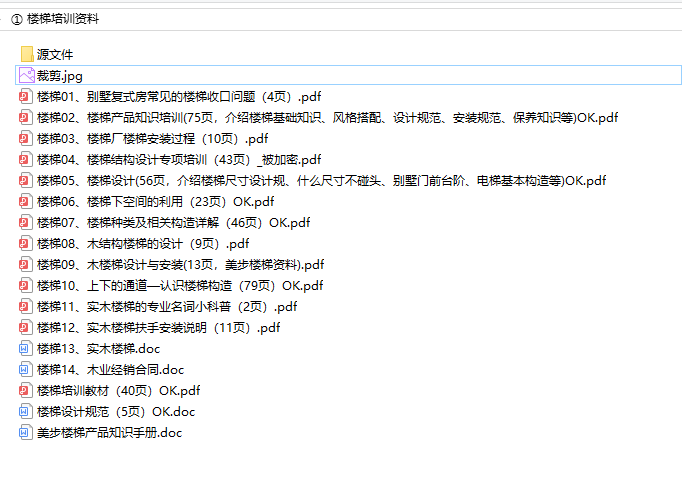Select 楼梯03、楼梯厂楼梯安装过程 file name

[153, 138]
